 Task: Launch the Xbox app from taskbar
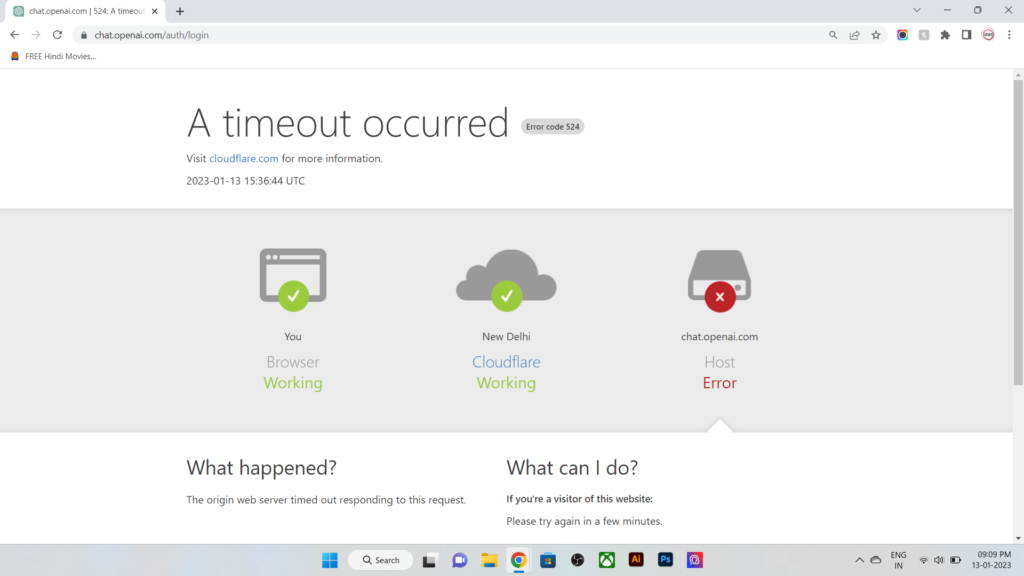pos(607,560)
